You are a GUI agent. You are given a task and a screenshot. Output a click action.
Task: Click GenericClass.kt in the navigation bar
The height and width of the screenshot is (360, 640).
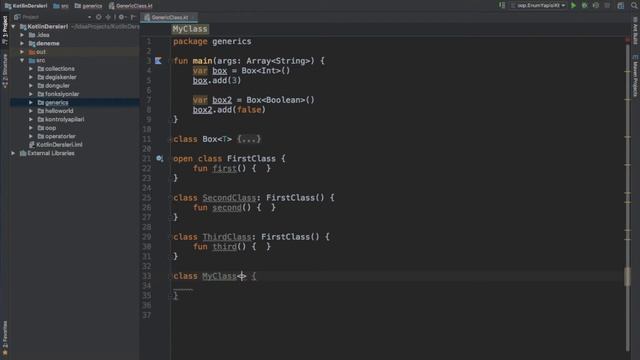(131, 6)
